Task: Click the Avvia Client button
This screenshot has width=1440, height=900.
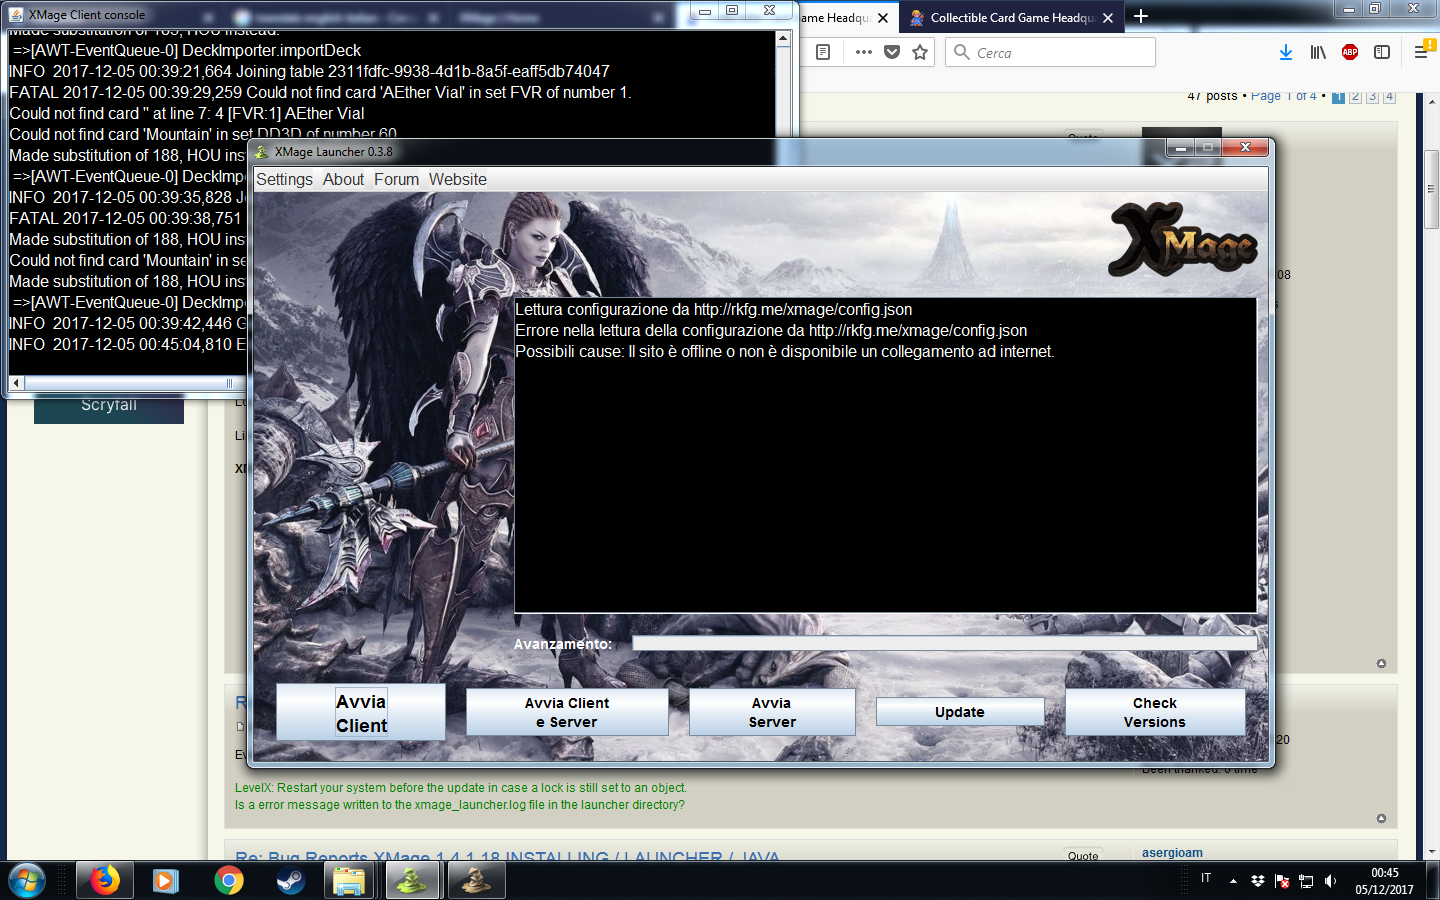Action: [x=361, y=713]
